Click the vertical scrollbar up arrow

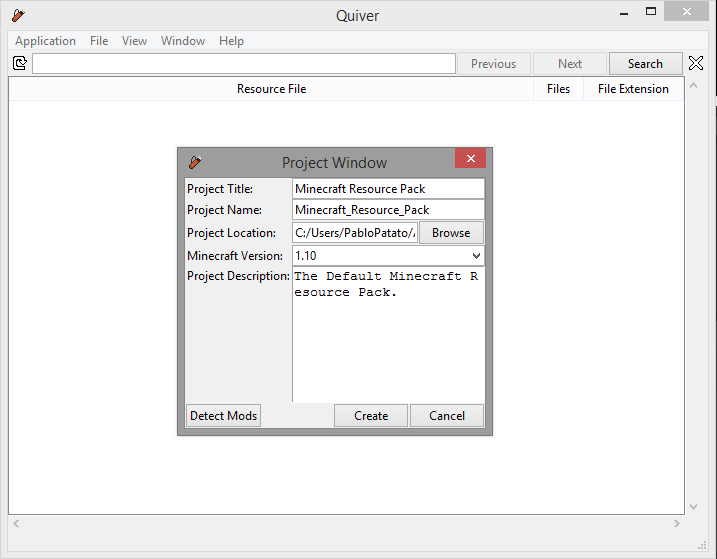tap(693, 85)
